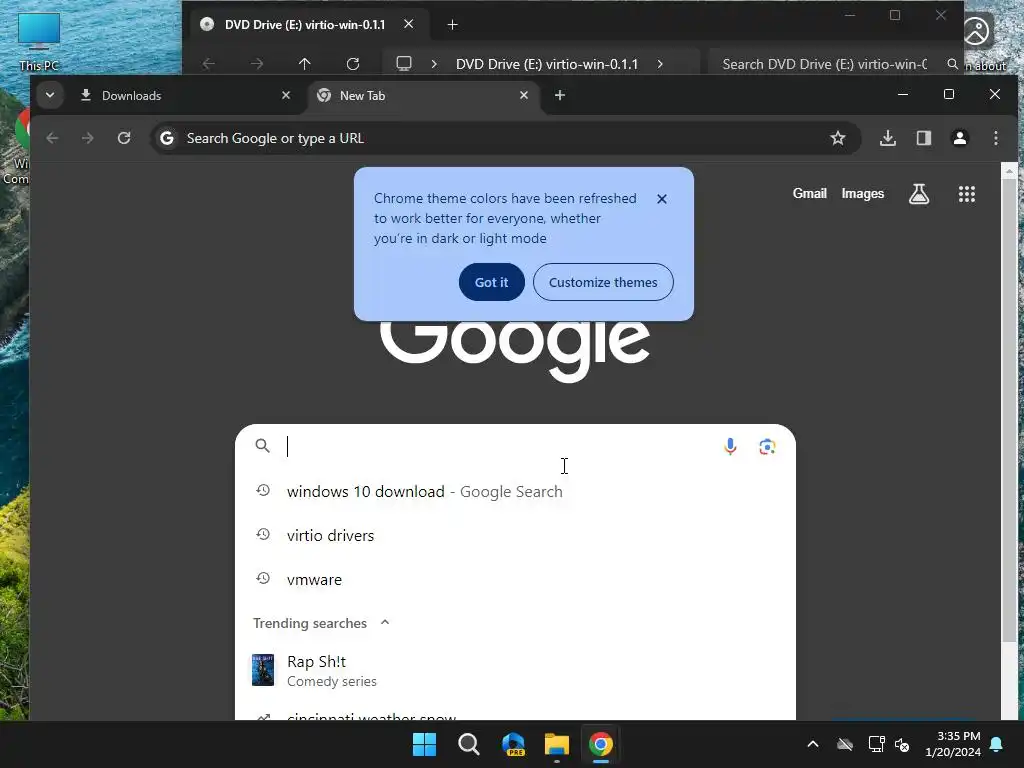Open the Edge preview taskbar icon
The height and width of the screenshot is (768, 1024).
[x=513, y=744]
